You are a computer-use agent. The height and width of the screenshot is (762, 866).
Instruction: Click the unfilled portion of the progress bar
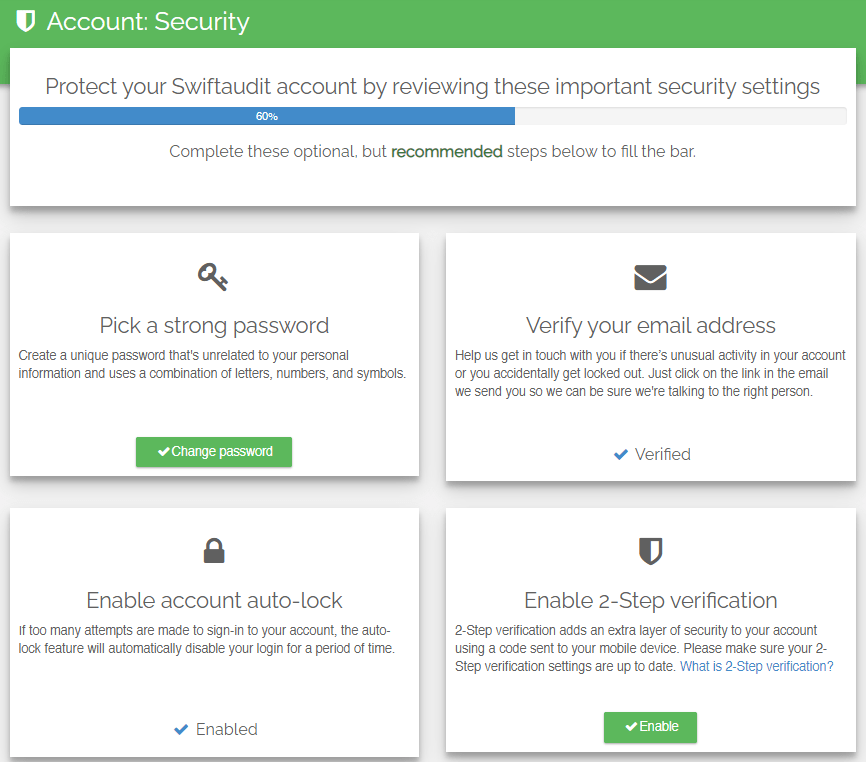point(680,116)
